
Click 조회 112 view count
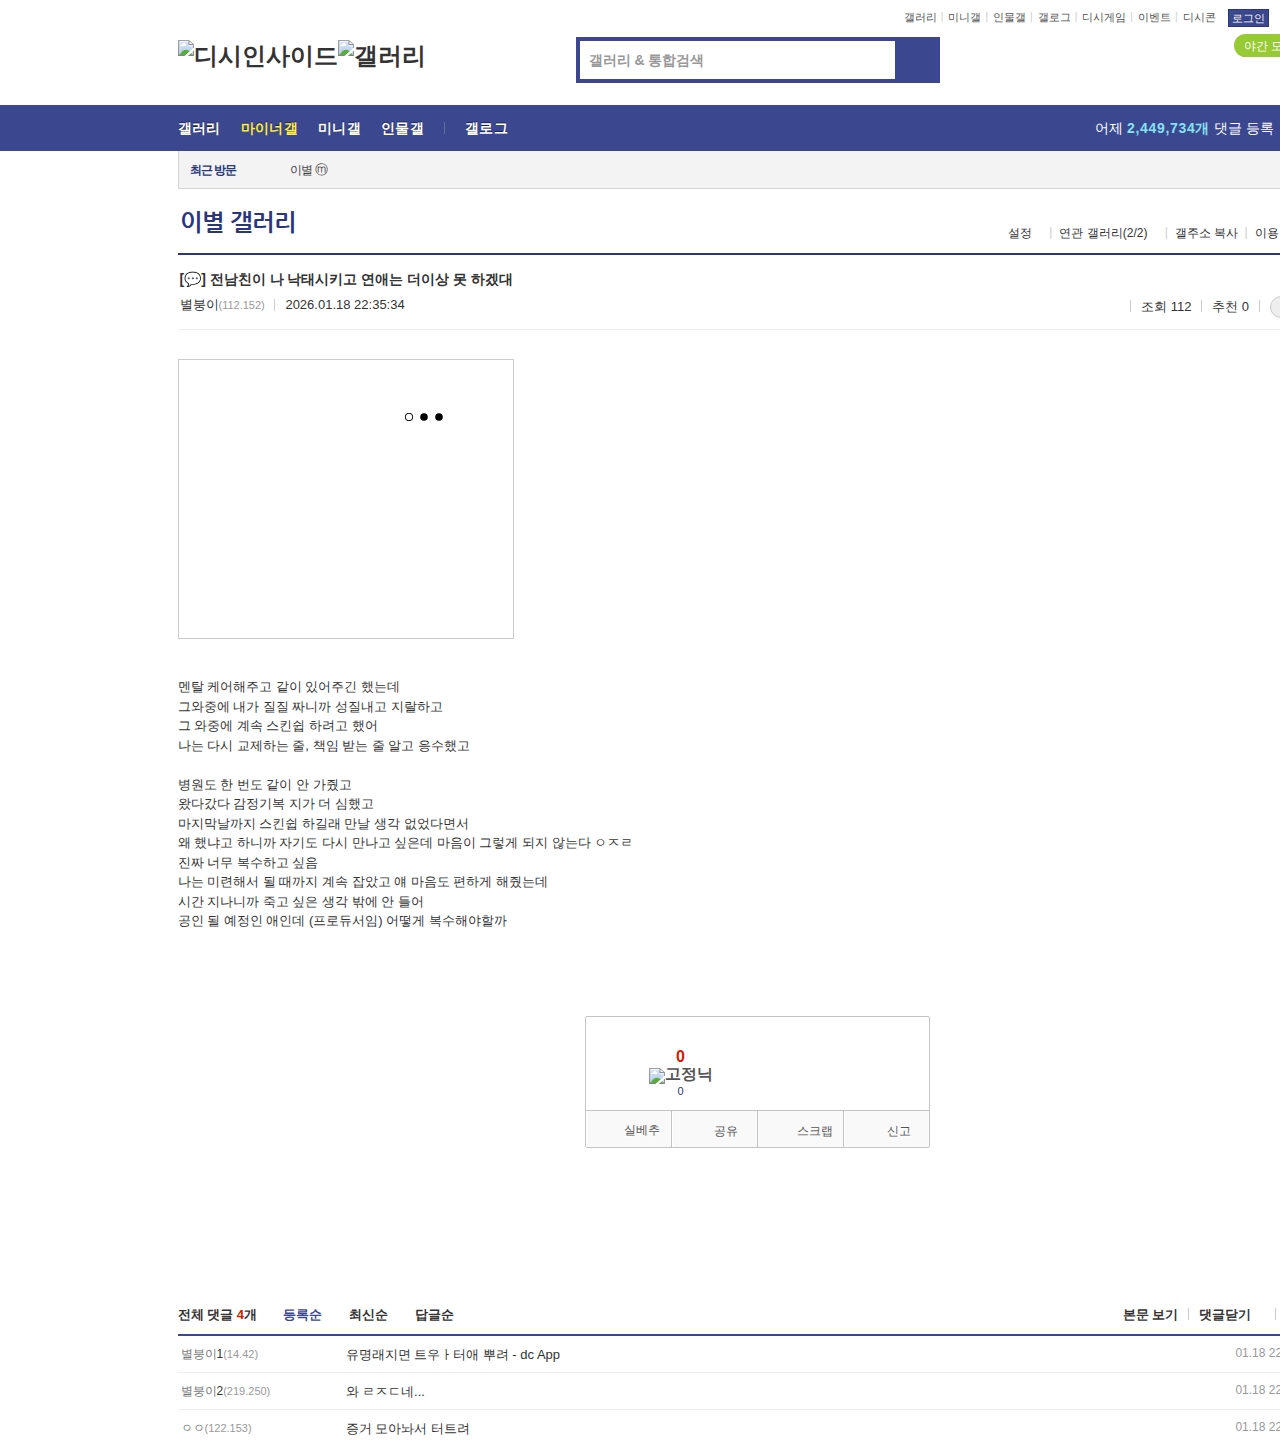(x=1166, y=307)
